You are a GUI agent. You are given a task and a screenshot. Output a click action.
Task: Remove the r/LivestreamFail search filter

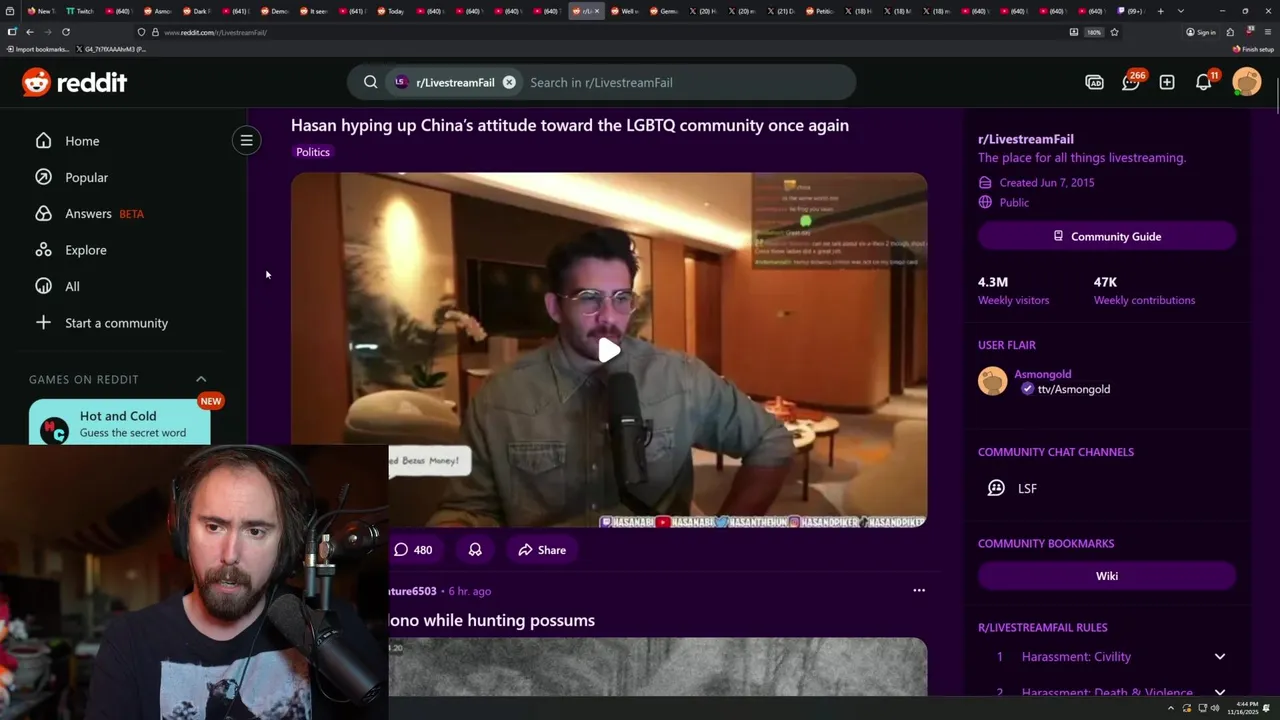click(509, 82)
